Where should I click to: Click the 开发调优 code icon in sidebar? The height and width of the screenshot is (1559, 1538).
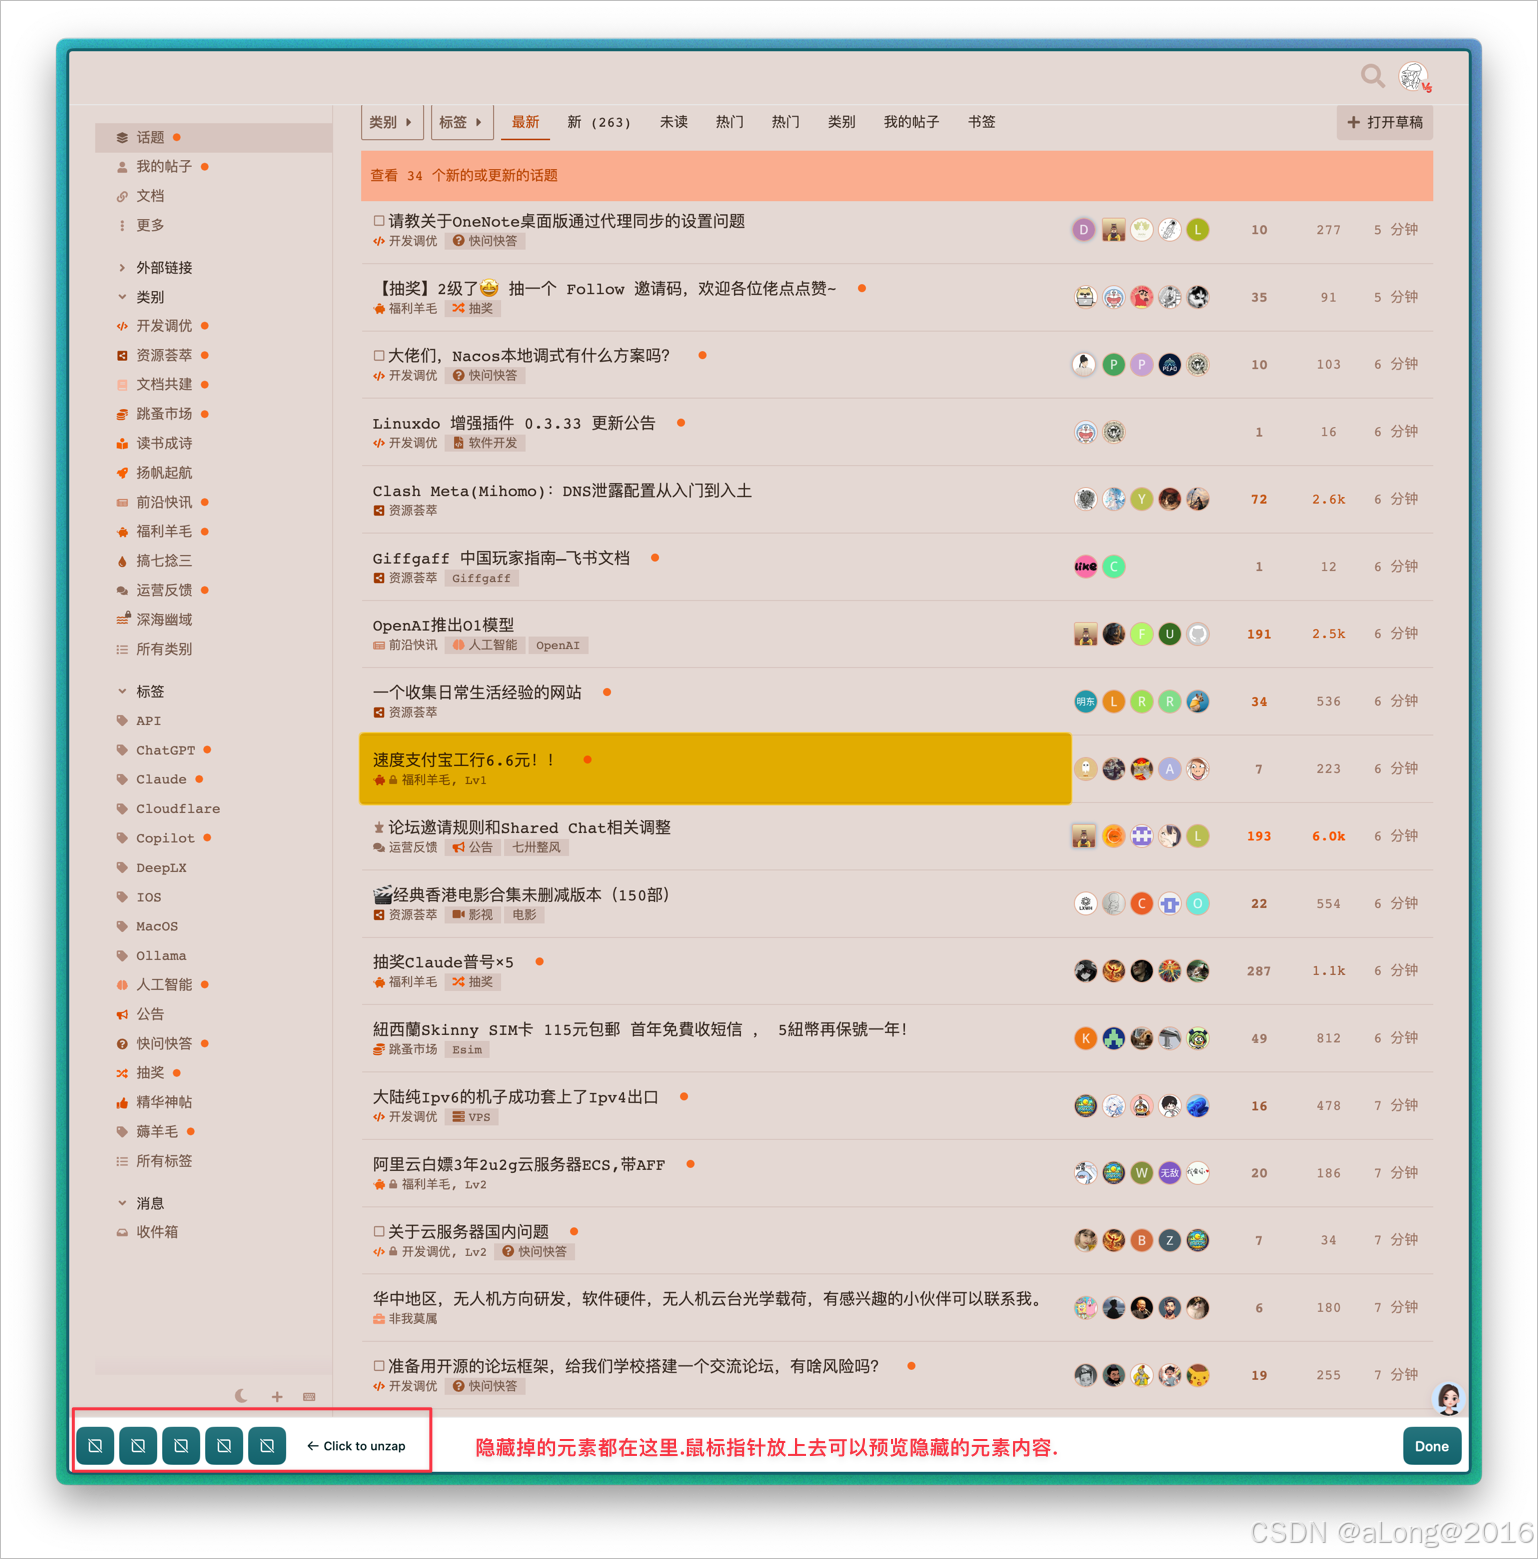click(x=122, y=326)
